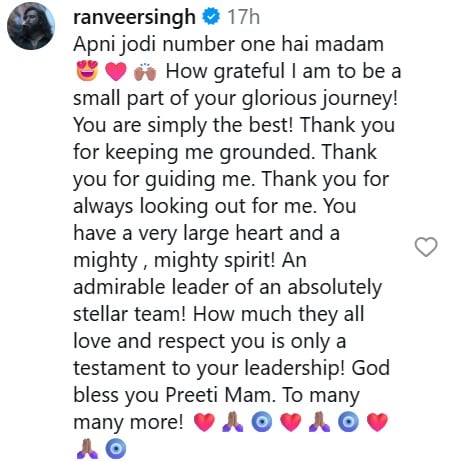Click the last red heart emoji

[x=377, y=422]
